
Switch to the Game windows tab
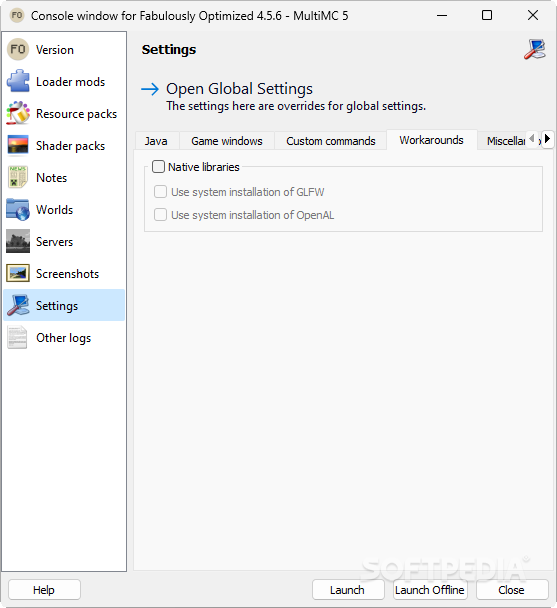227,141
